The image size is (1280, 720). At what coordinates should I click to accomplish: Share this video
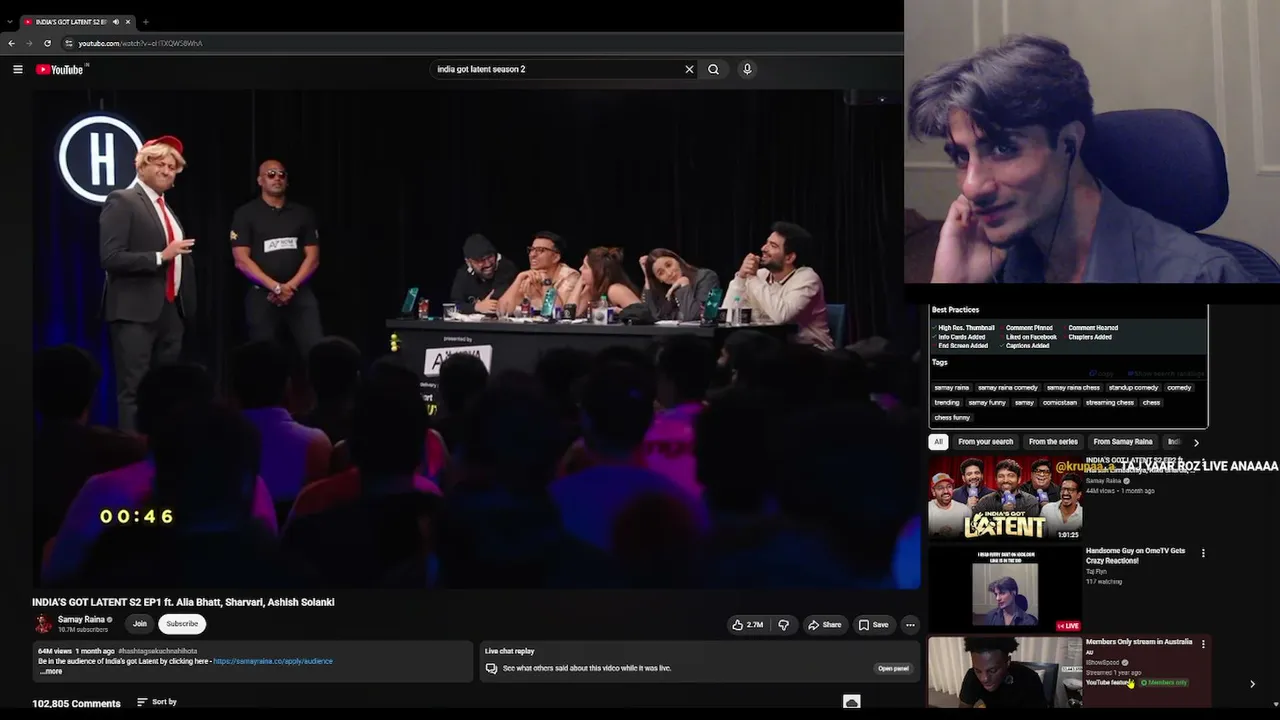click(824, 625)
